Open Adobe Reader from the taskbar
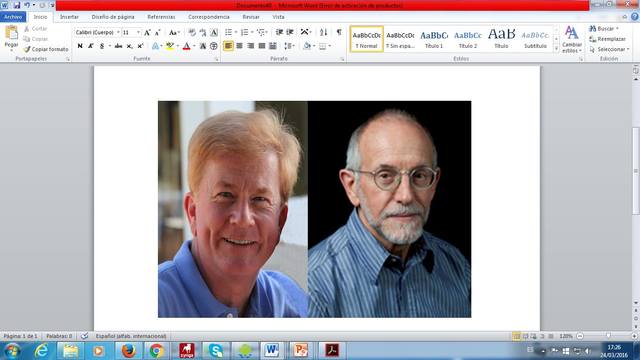640x360 pixels. 331,351
